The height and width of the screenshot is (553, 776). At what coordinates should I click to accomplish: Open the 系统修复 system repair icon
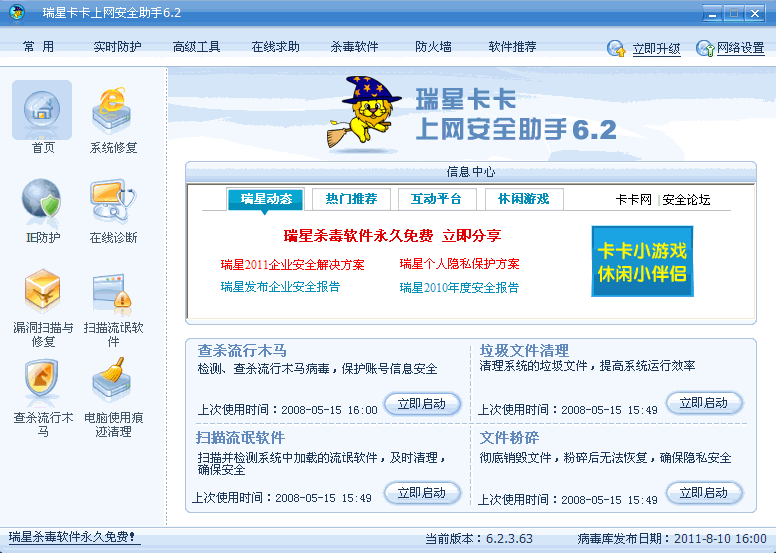(x=113, y=110)
